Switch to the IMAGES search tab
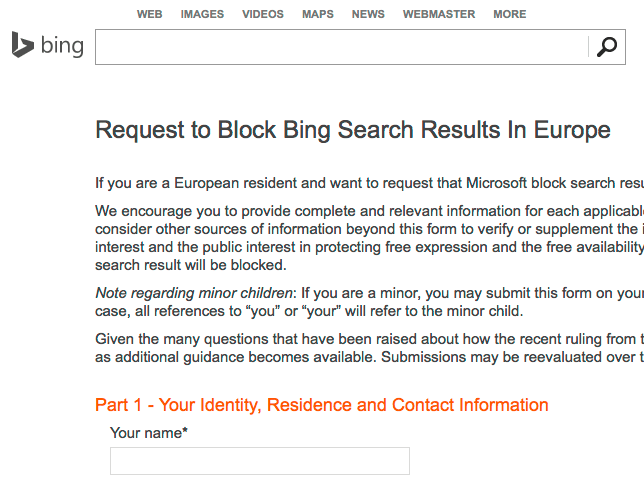 (x=202, y=14)
